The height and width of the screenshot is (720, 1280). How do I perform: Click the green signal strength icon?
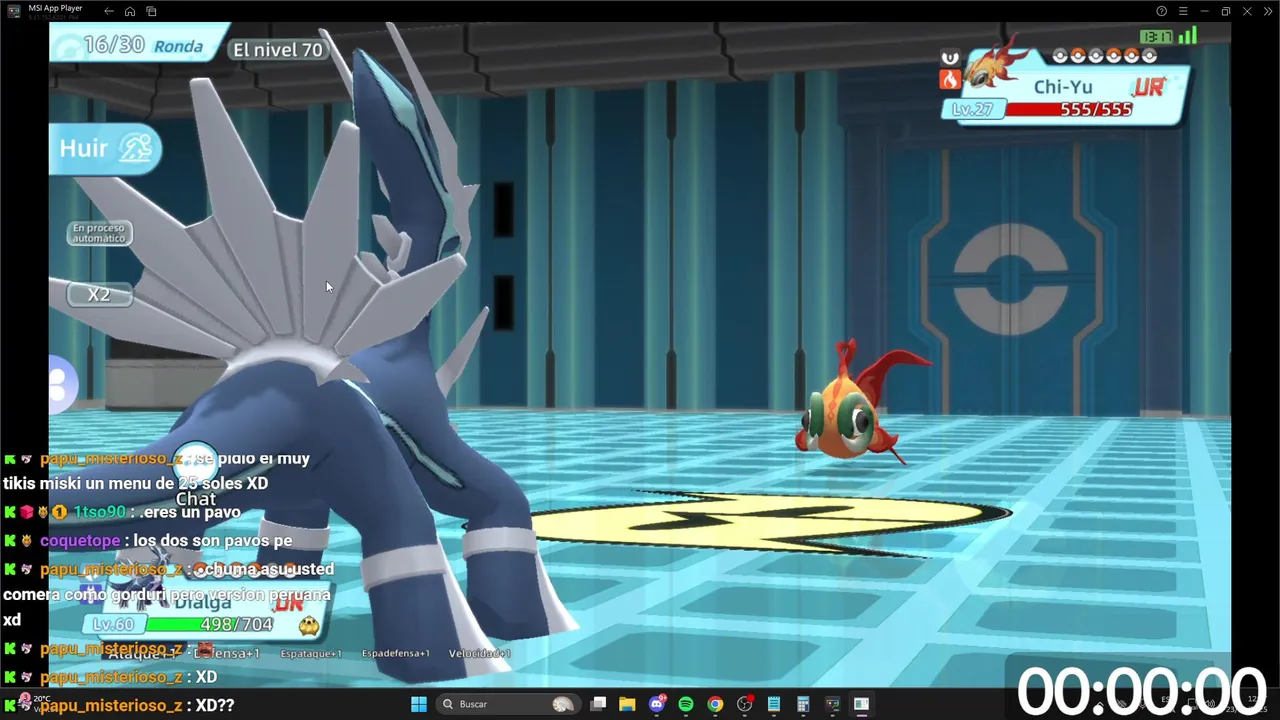click(x=1187, y=36)
